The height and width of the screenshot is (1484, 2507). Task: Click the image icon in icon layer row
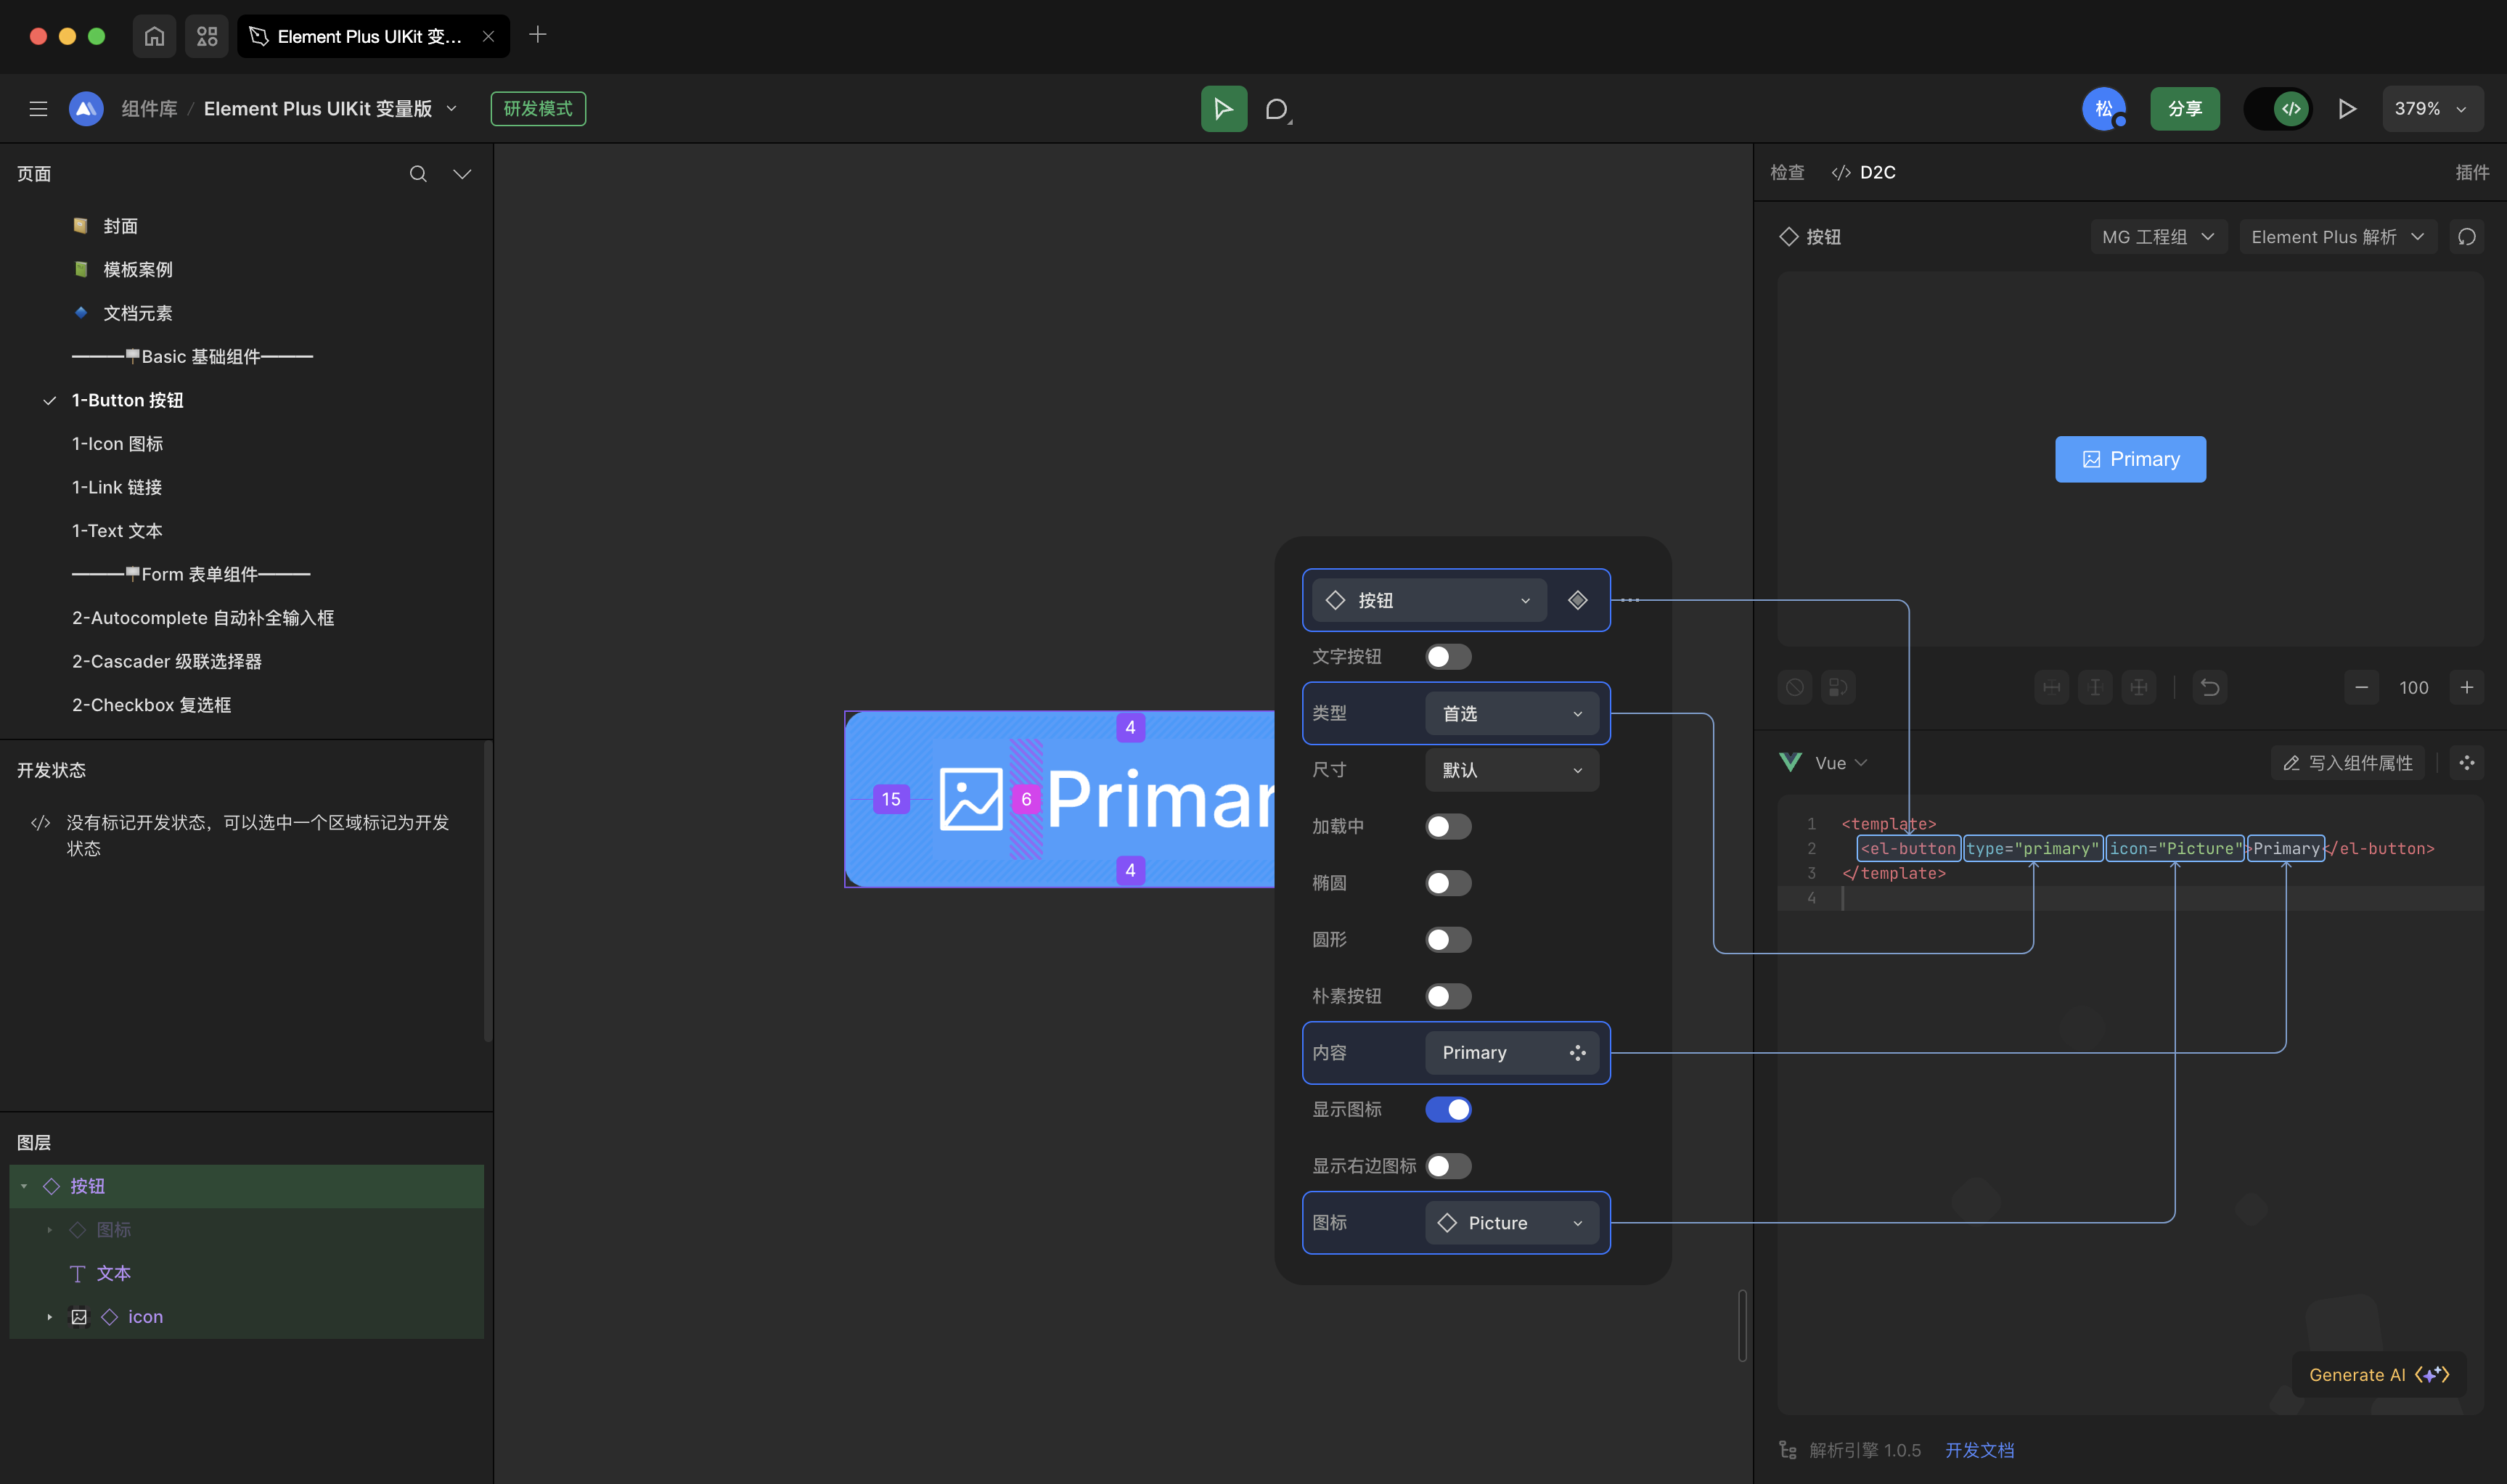pos(79,1317)
